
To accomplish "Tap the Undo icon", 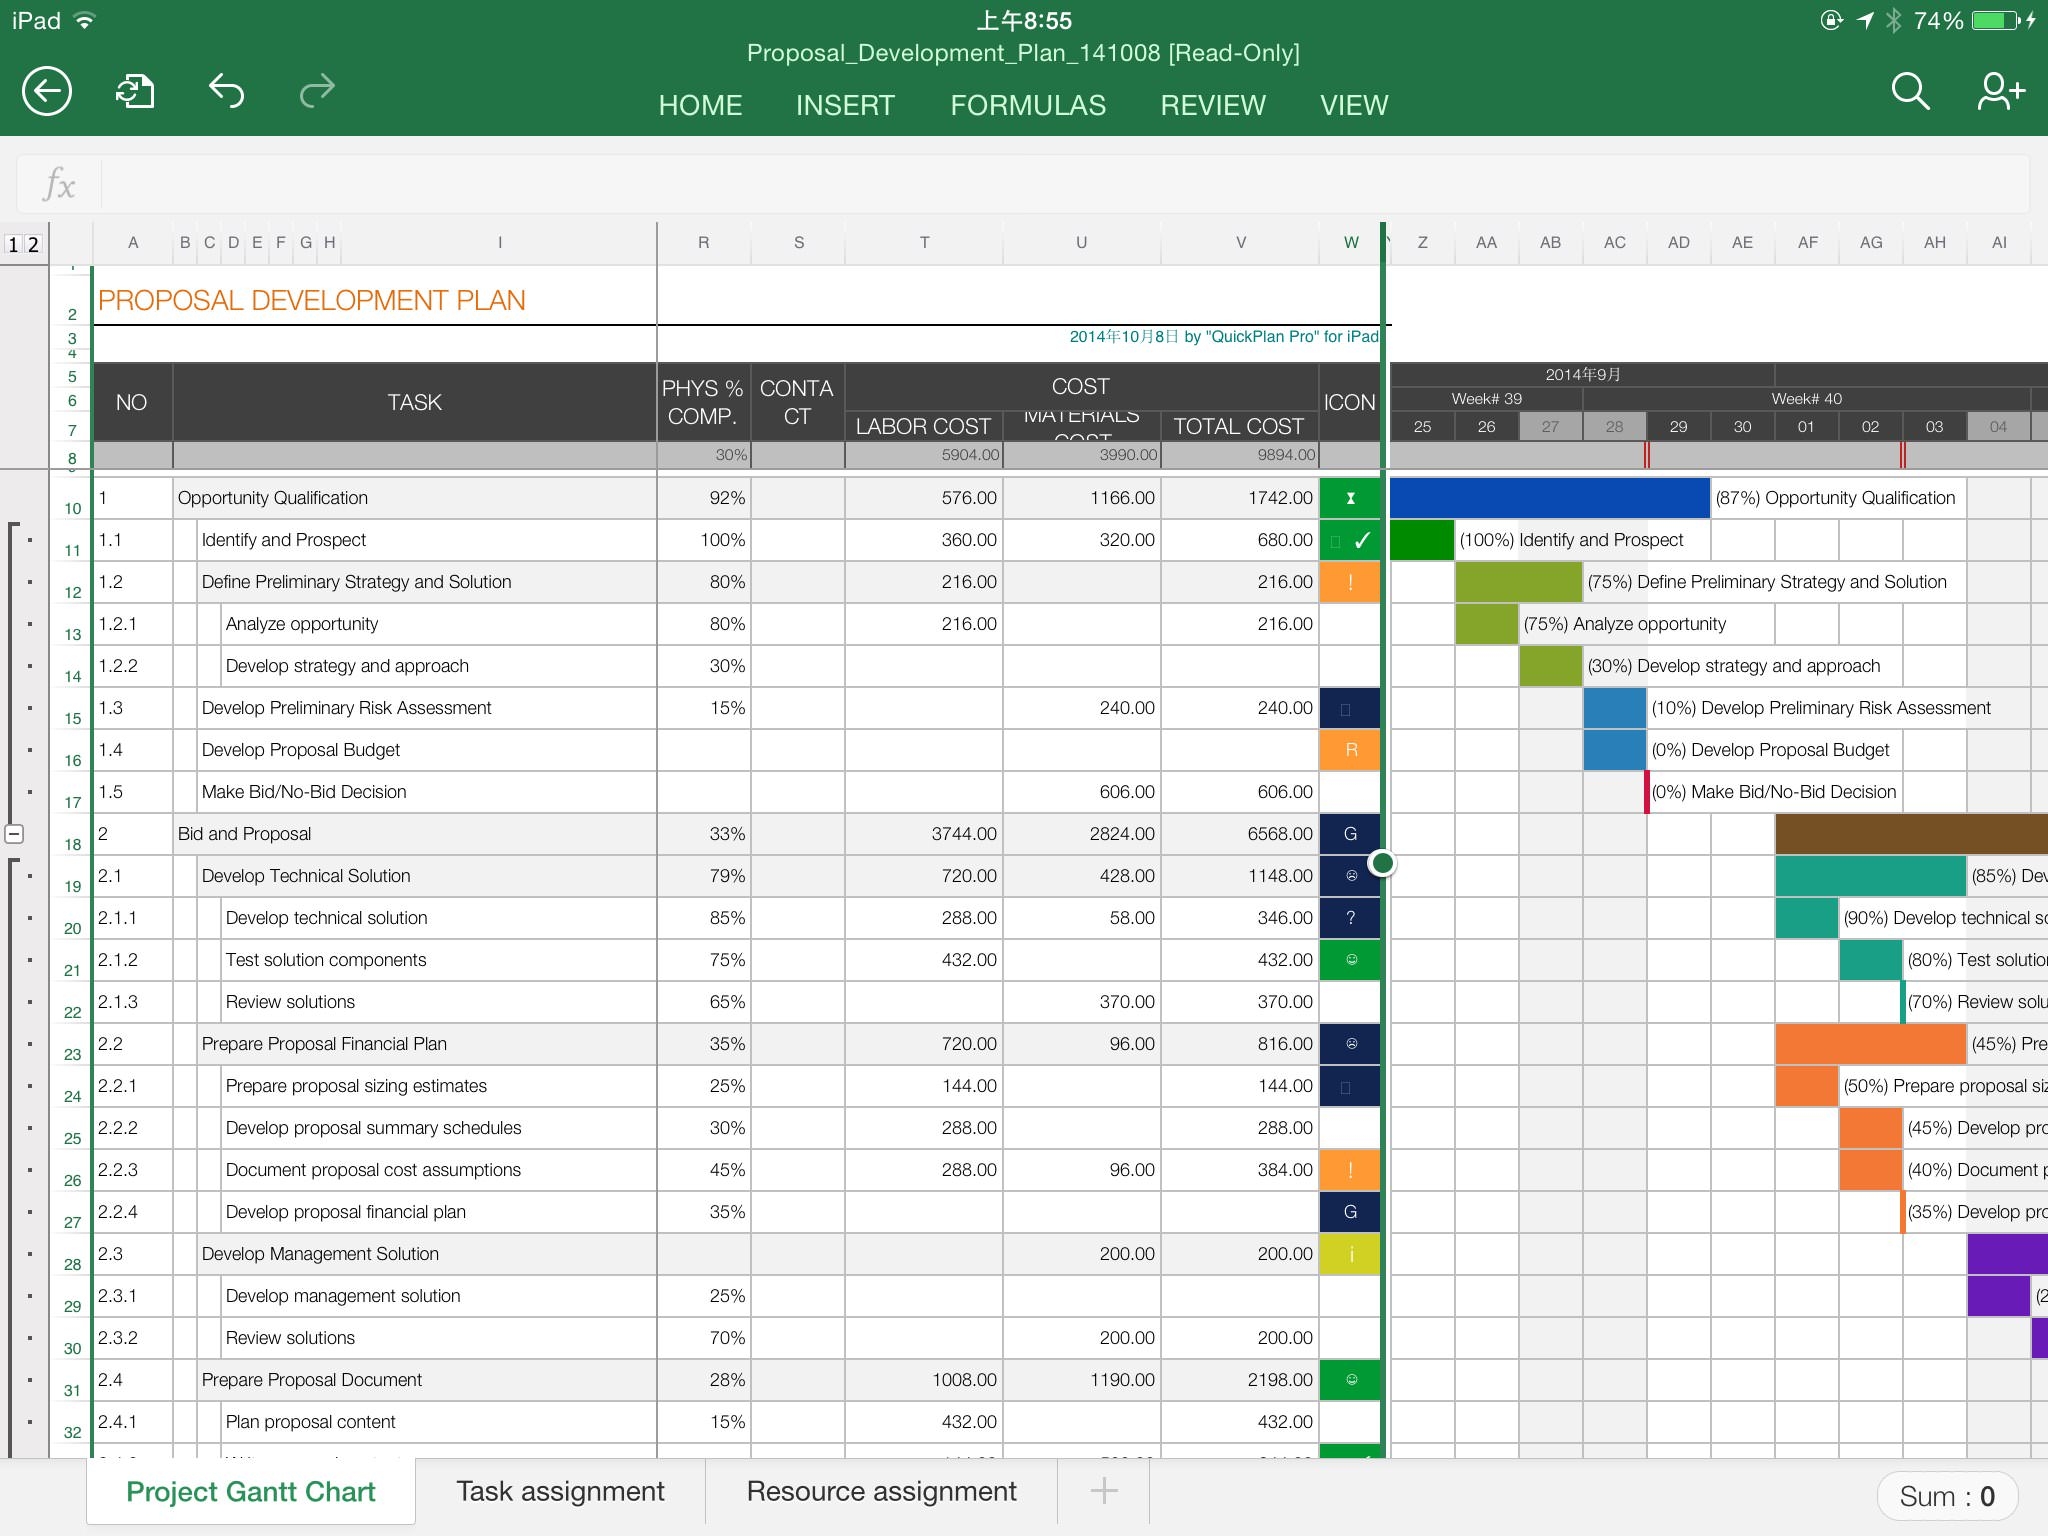I will (226, 91).
